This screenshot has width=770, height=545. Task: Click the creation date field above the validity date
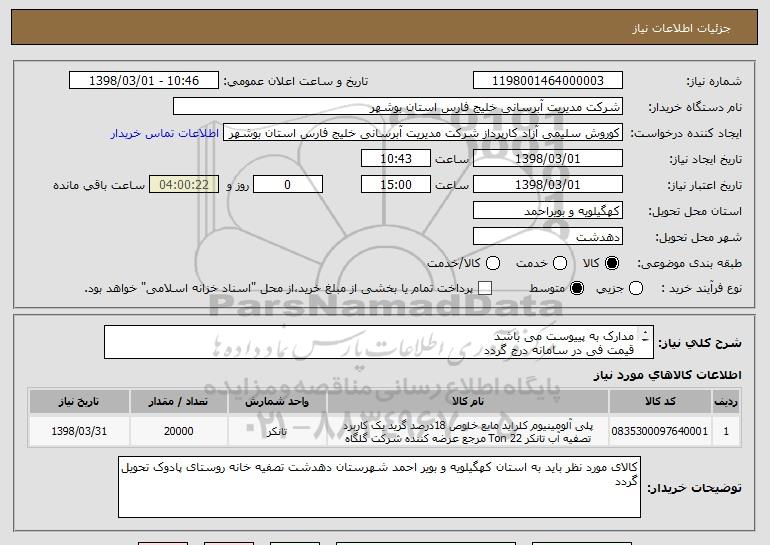click(548, 159)
